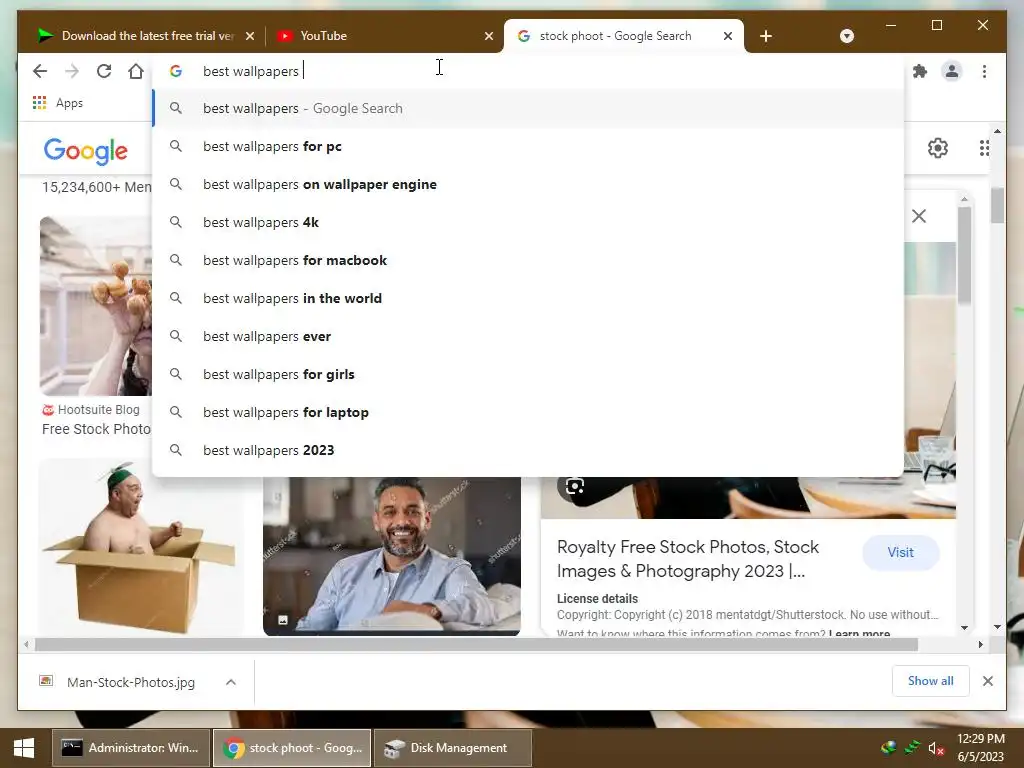This screenshot has width=1024, height=768.
Task: Reload the current page
Action: tap(104, 71)
